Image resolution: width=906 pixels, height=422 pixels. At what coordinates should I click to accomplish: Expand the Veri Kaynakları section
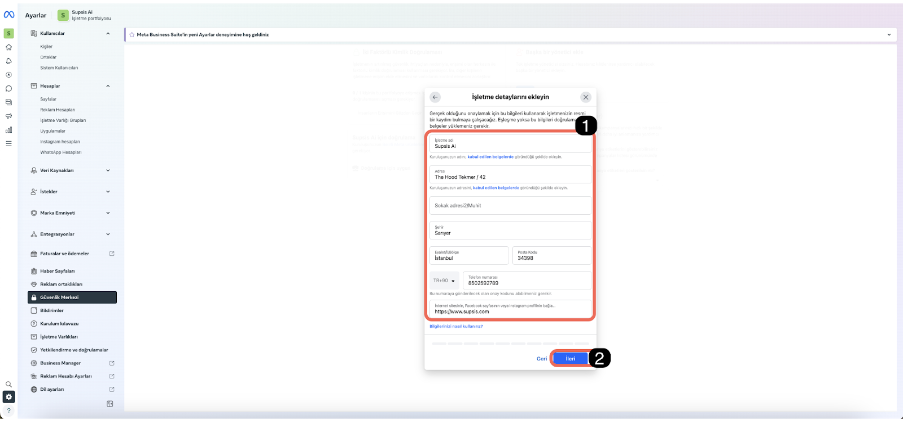click(108, 171)
